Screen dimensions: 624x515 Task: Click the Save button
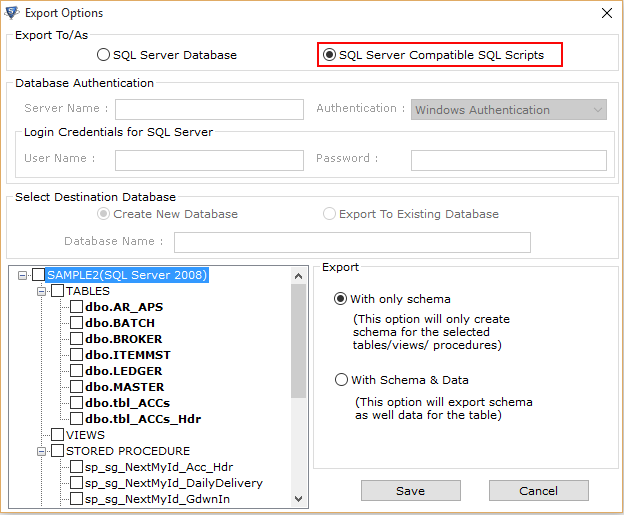pyautogui.click(x=411, y=491)
